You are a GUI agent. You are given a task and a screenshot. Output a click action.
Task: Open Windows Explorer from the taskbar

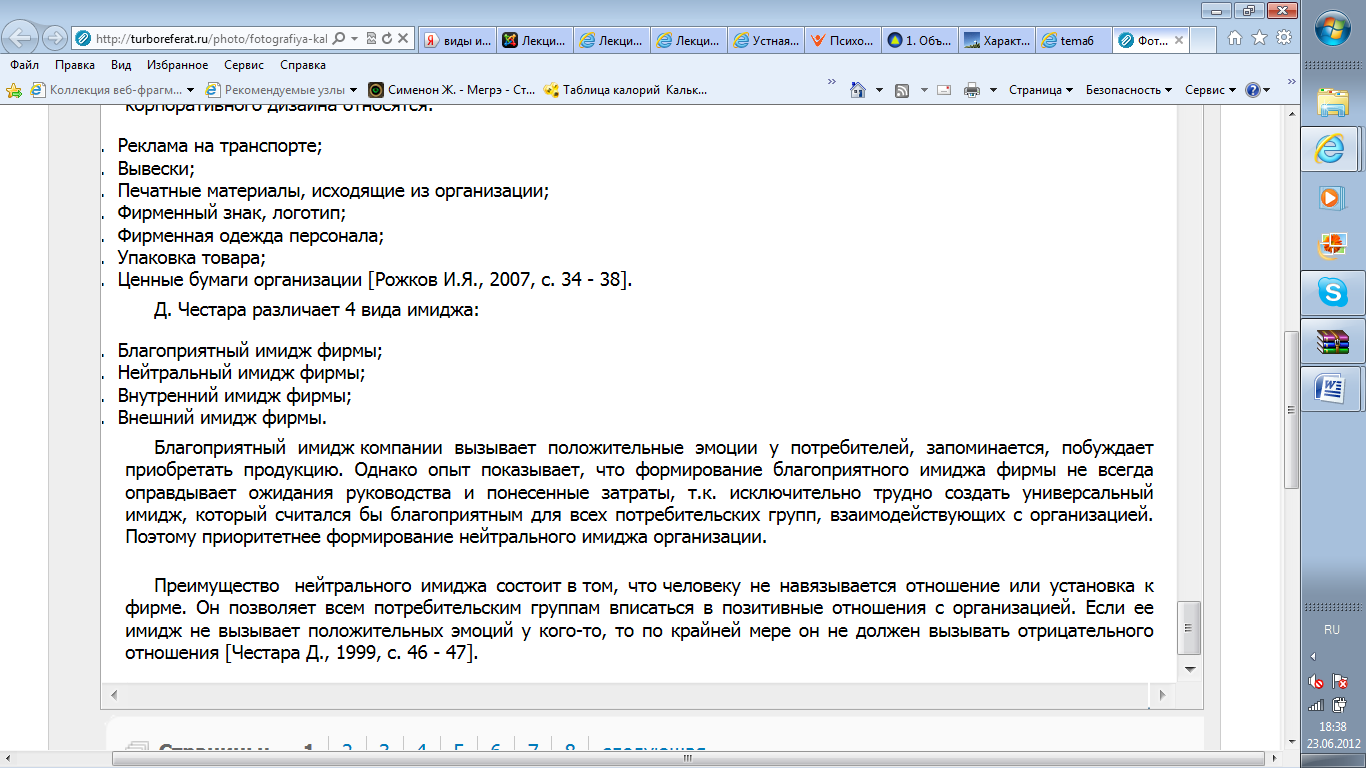(1332, 101)
